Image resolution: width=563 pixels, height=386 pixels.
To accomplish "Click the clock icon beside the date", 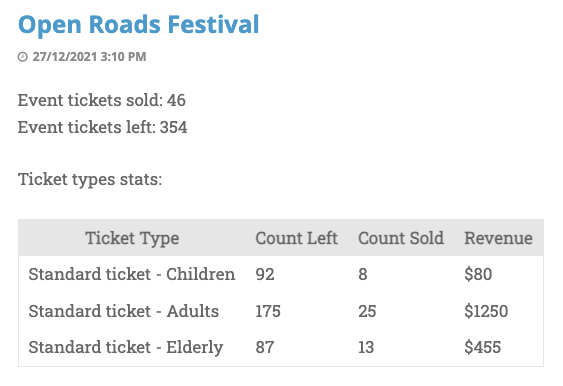I will point(23,57).
